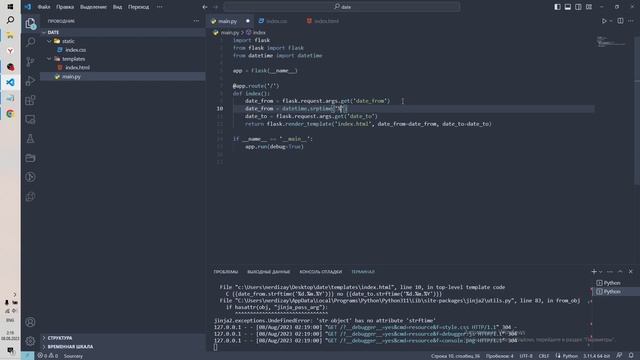Open the Source Control view
The width and height of the screenshot is (640, 360).
30,61
